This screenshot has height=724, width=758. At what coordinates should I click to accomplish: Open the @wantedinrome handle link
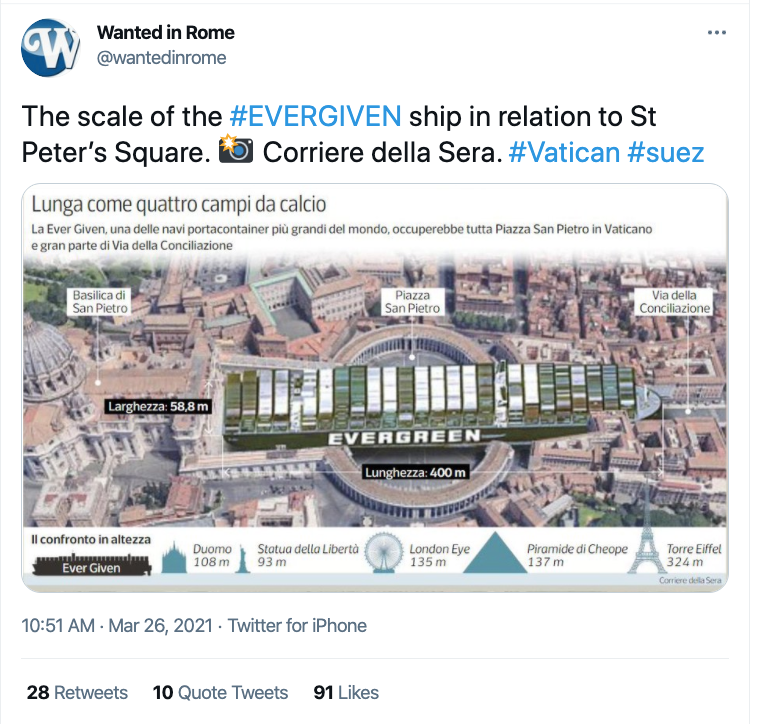point(161,58)
